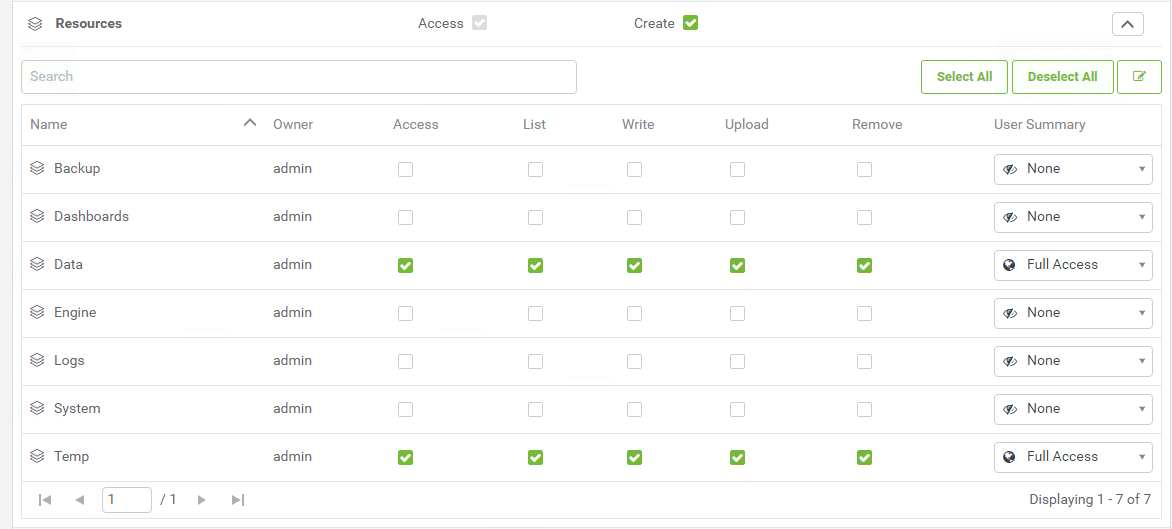The image size is (1172, 529).
Task: Click the Backup resource layers icon
Action: pyautogui.click(x=37, y=169)
